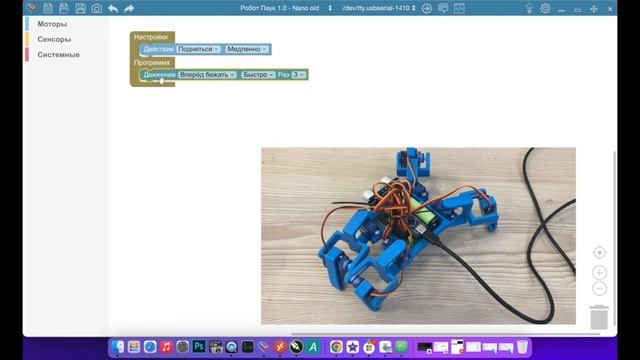Screen dimensions: 640x360
Task: Open the 'Системные' block category
Action: pos(58,55)
